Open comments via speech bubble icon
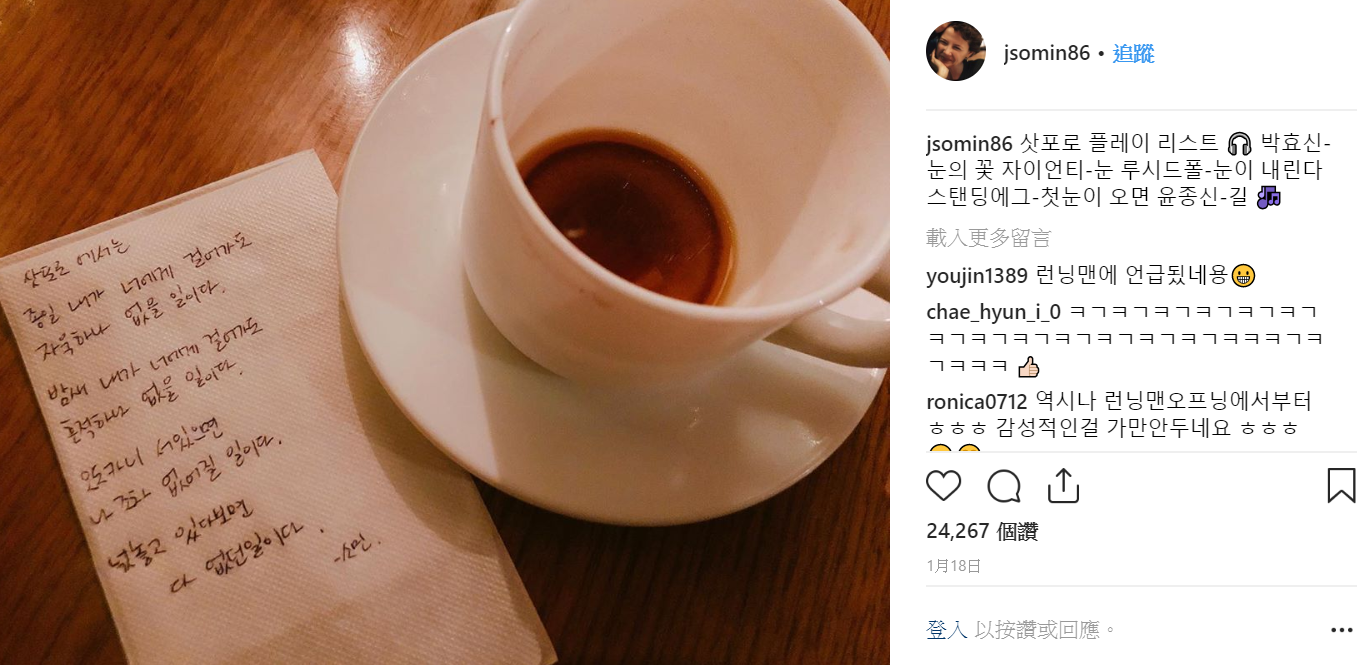This screenshot has width=1359, height=665. point(1004,486)
